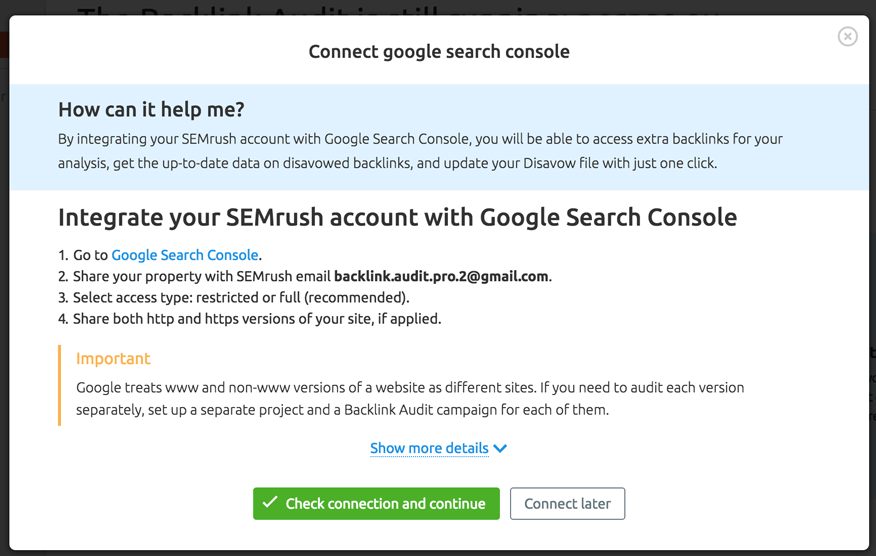Click the orange bar of Important callout
876x556 pixels.
[59, 386]
